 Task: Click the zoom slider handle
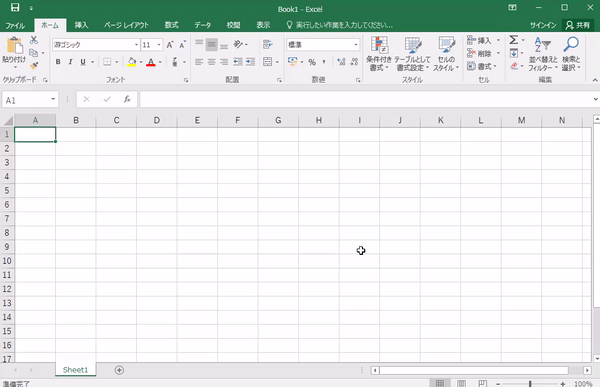(x=530, y=384)
